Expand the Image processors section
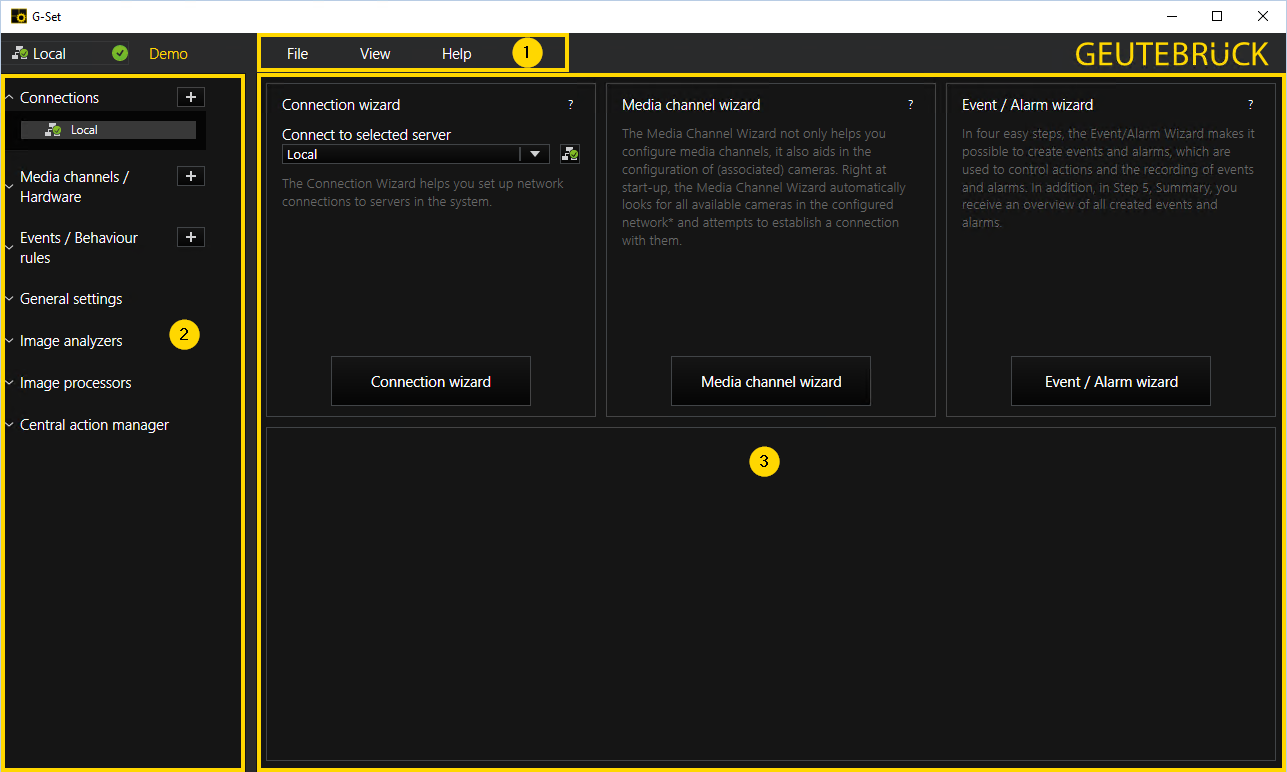Viewport: 1287px width, 772px height. pos(75,383)
